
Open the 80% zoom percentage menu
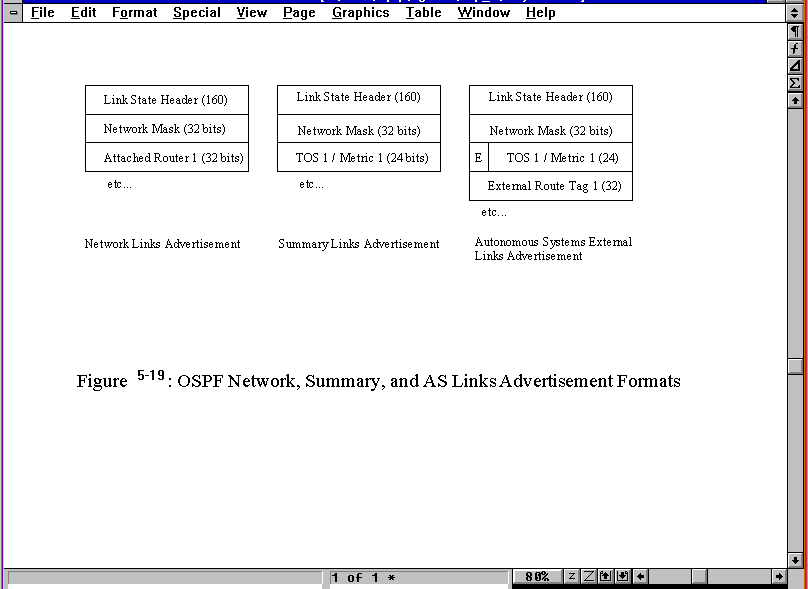537,577
